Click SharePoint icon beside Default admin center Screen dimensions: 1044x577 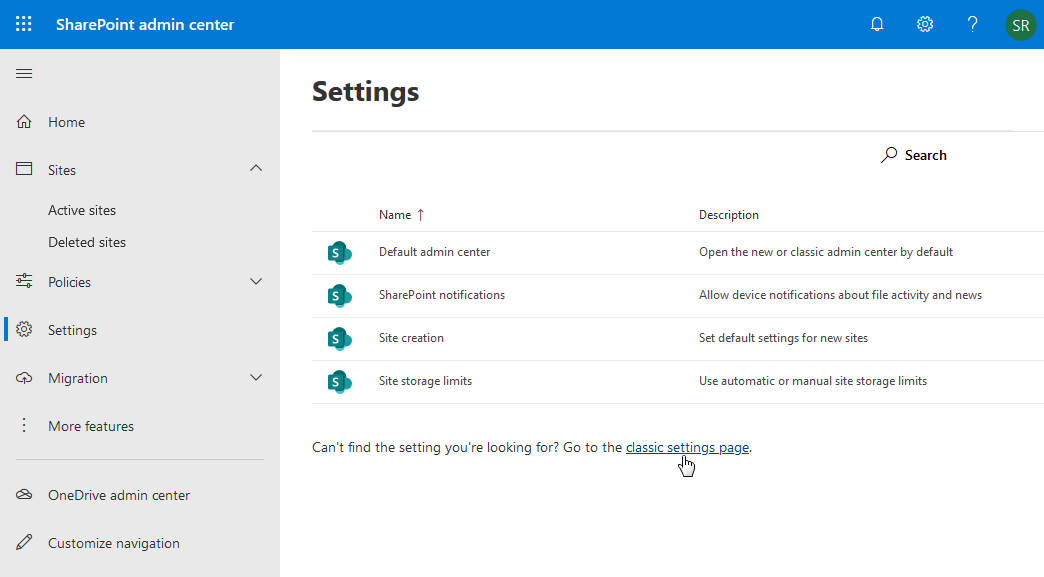[340, 252]
